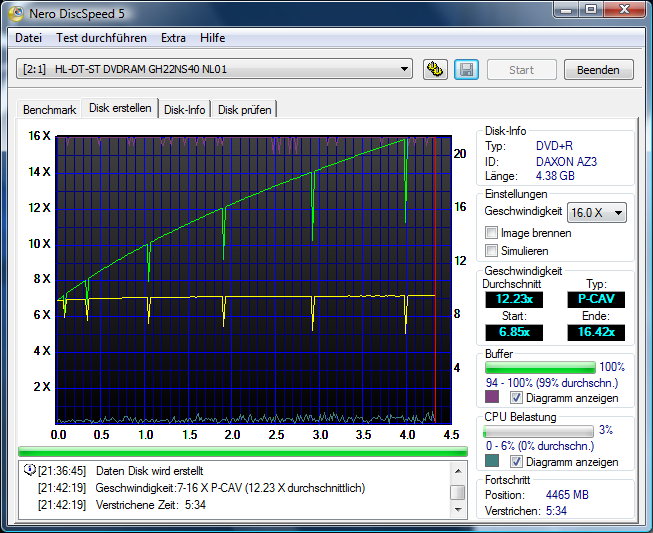Toggle CPU Belastung Diagramm anzeigen checkbox
653x533 pixels.
(516, 461)
